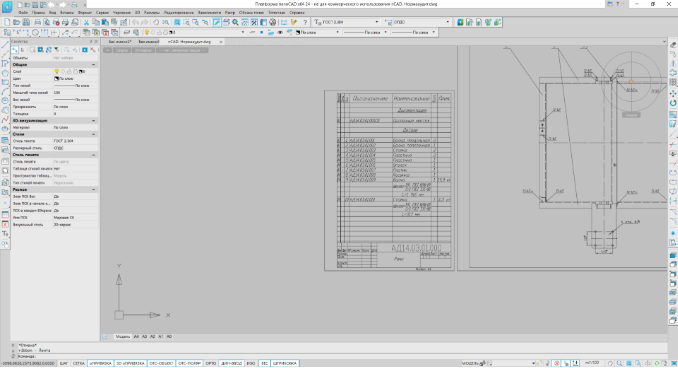Click the eraser tool in right toolbar

[673, 45]
